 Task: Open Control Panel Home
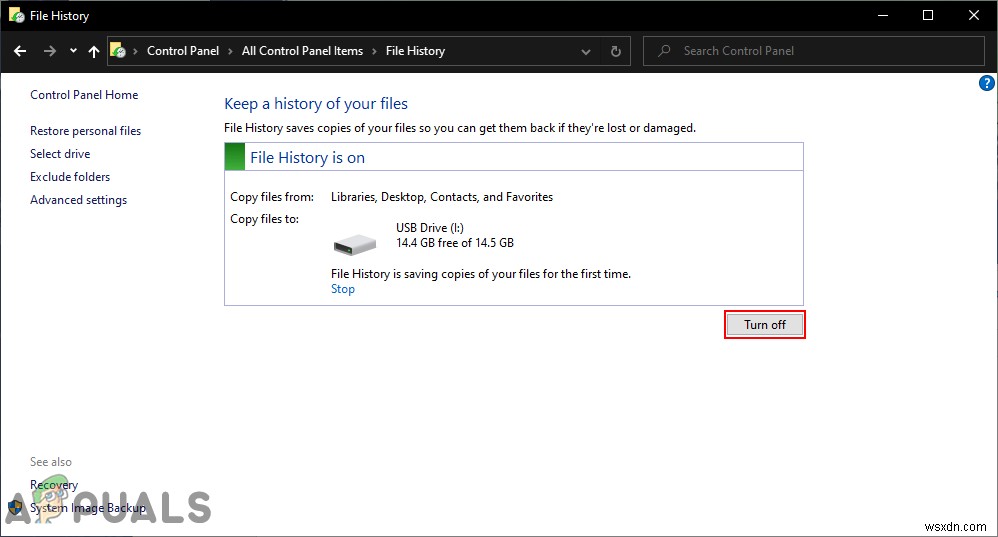coord(84,95)
